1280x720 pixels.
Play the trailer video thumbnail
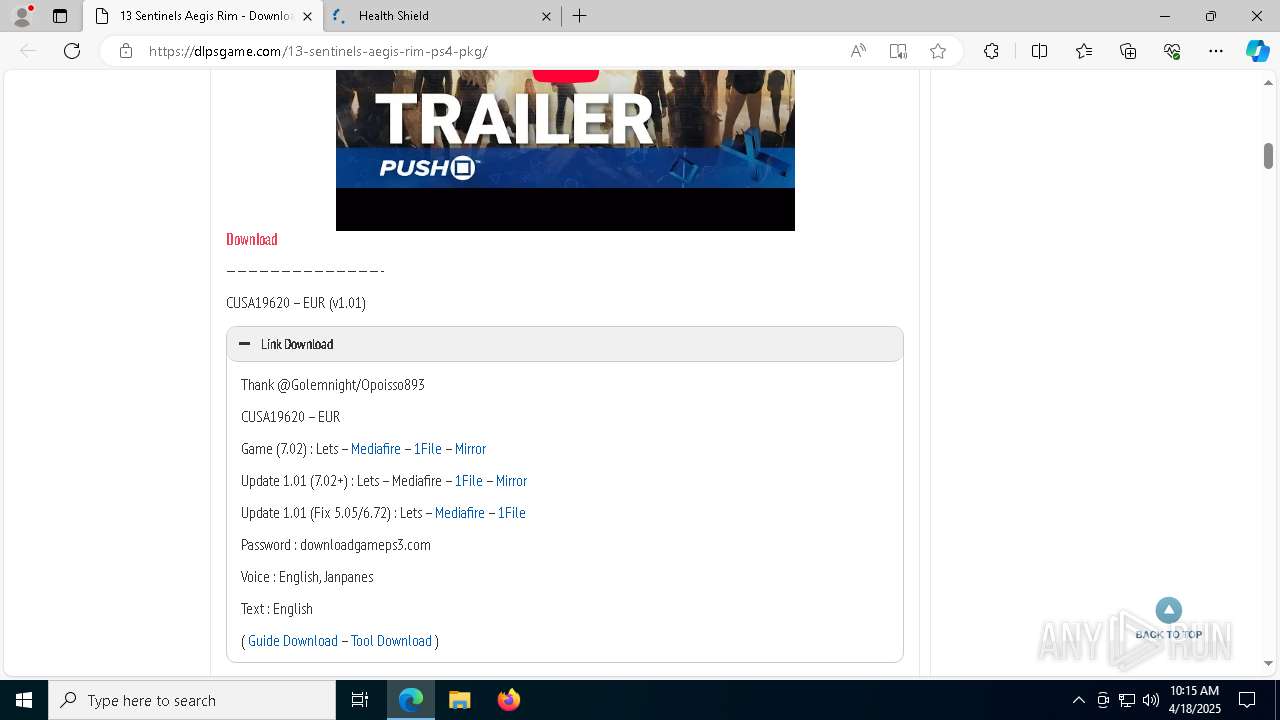tap(565, 150)
